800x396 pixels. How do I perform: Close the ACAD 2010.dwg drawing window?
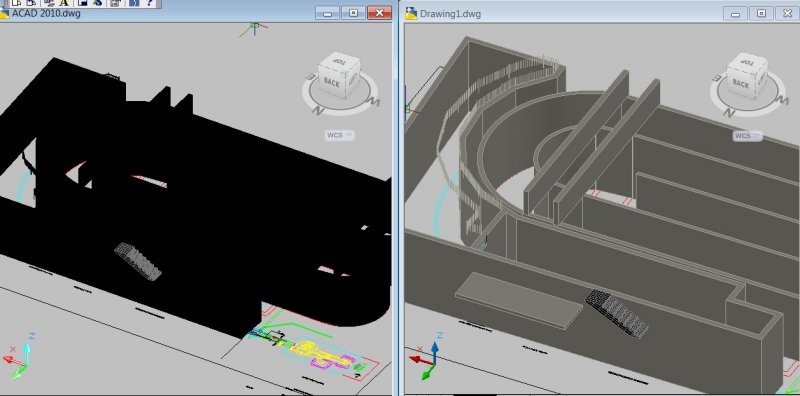pyautogui.click(x=379, y=13)
